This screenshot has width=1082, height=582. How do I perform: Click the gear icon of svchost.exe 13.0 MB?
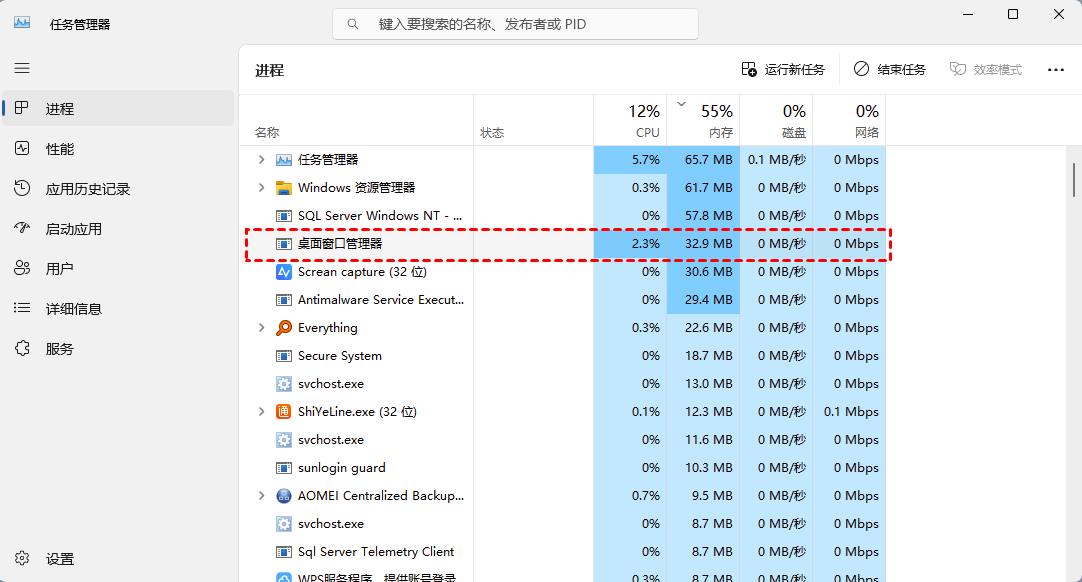click(x=284, y=384)
